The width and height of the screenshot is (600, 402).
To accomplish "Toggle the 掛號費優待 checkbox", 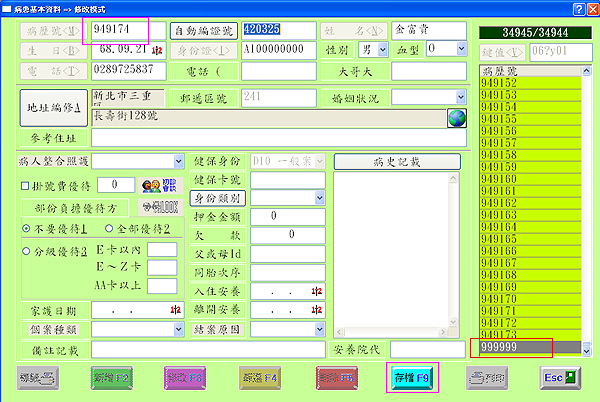I will tap(25, 185).
